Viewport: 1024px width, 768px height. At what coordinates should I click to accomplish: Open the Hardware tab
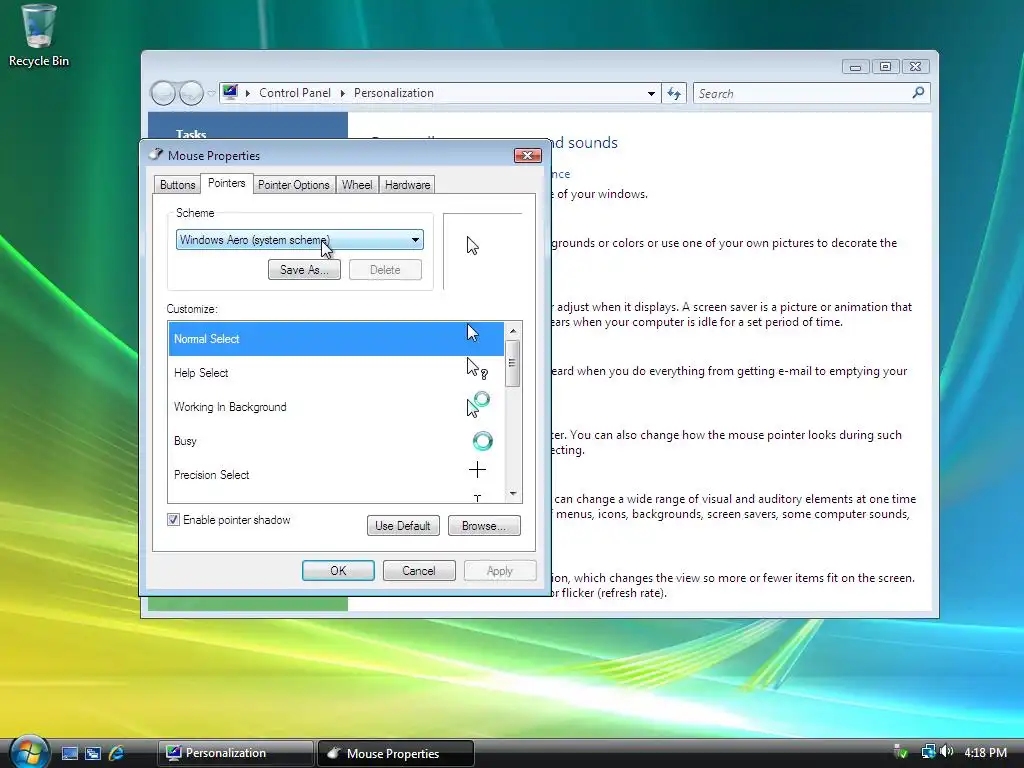[408, 185]
